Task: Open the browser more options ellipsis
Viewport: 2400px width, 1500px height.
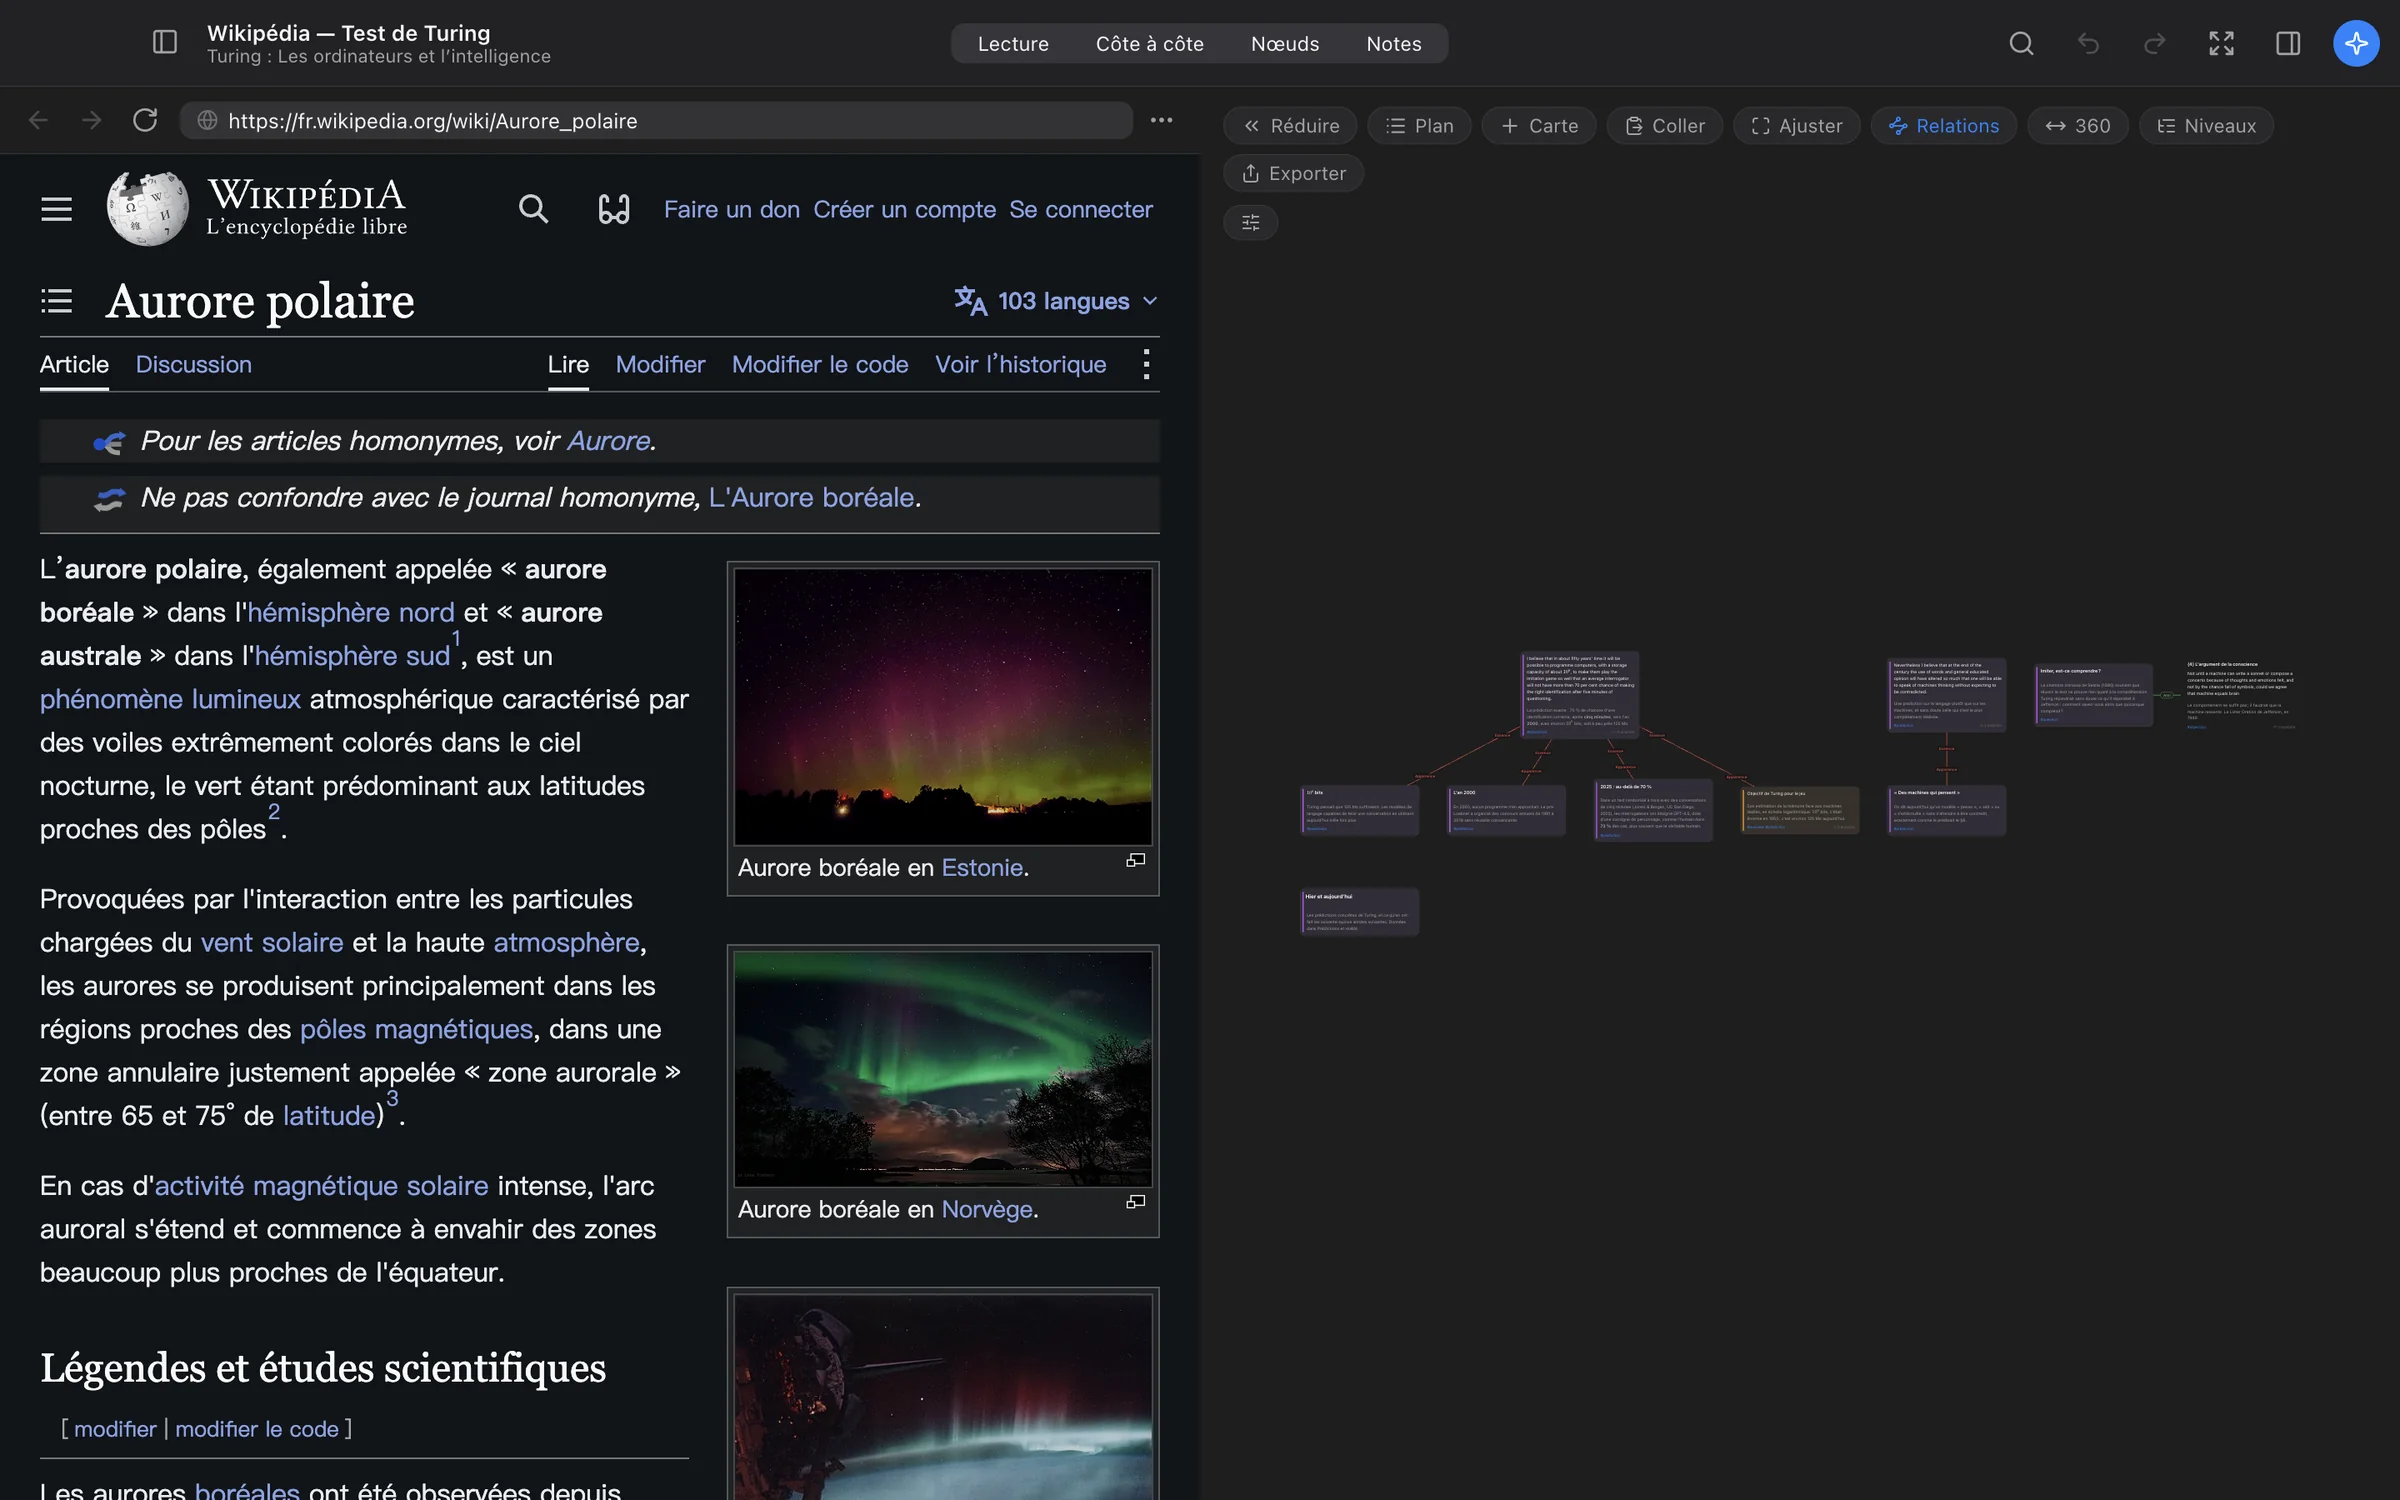Action: (x=1161, y=120)
